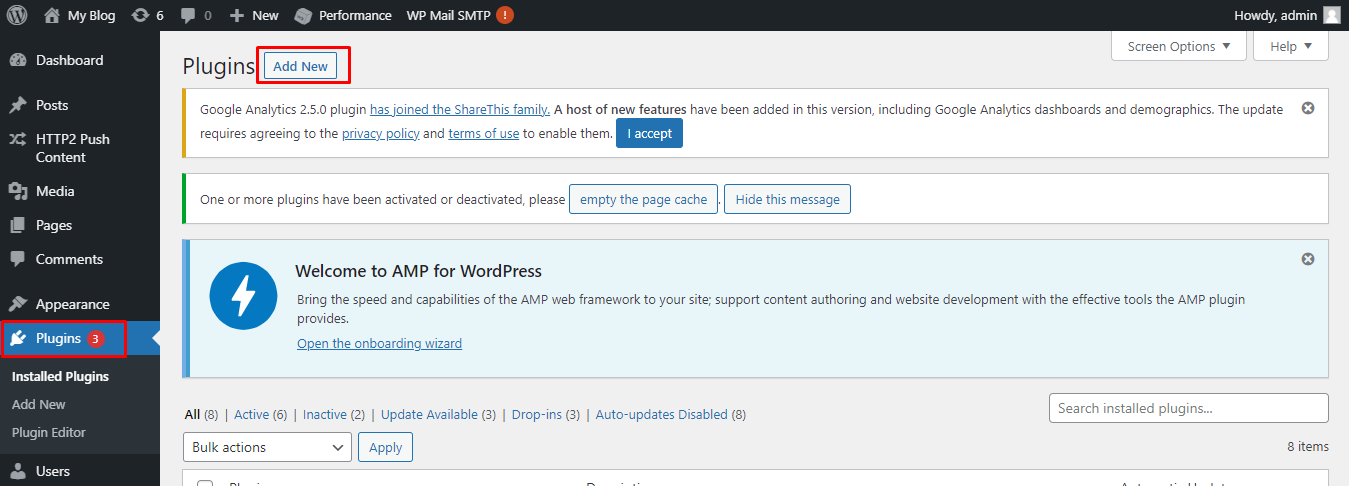Dismiss the Google Analytics notice

coord(1308,108)
